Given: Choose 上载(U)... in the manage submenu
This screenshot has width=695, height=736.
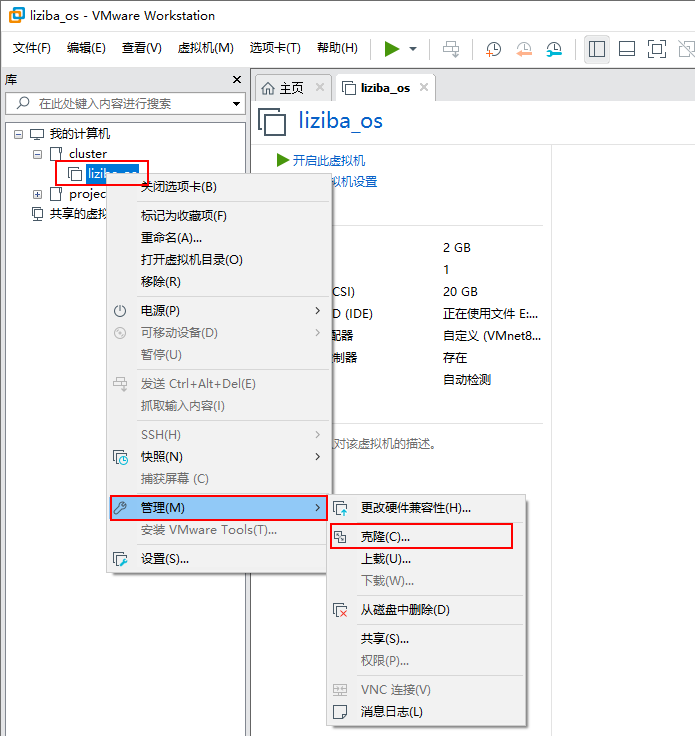Looking at the screenshot, I should [426, 559].
